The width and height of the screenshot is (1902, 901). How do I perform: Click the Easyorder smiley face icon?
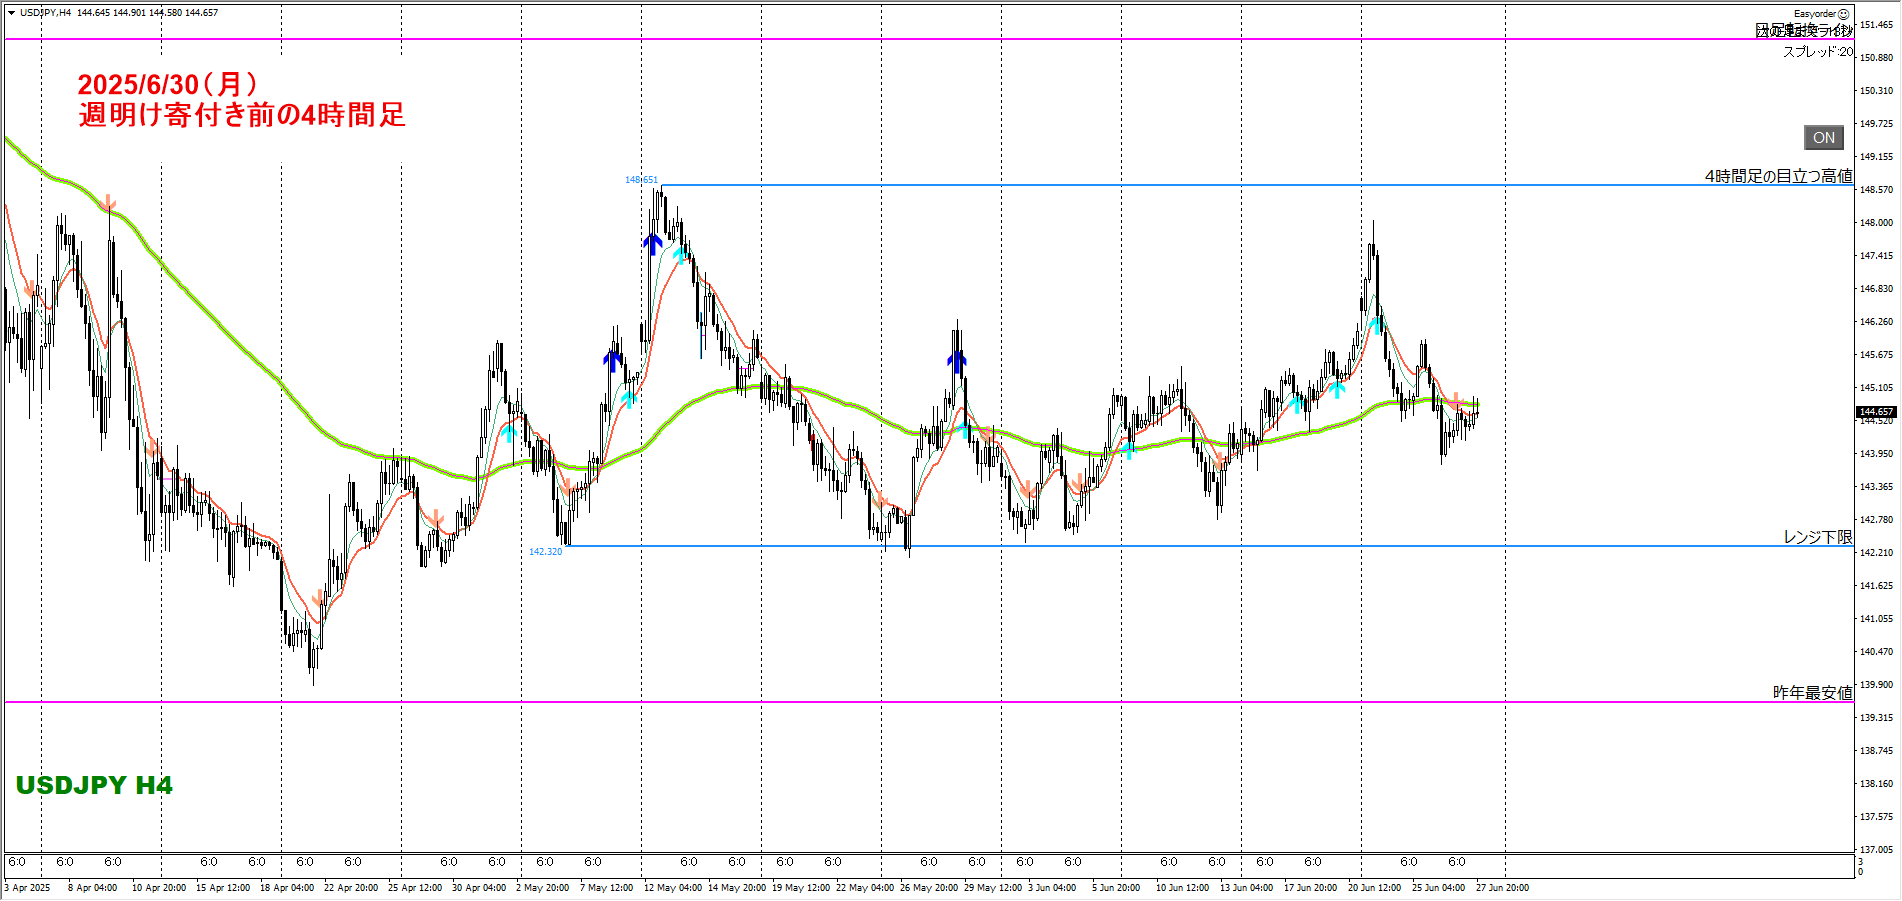point(1843,14)
